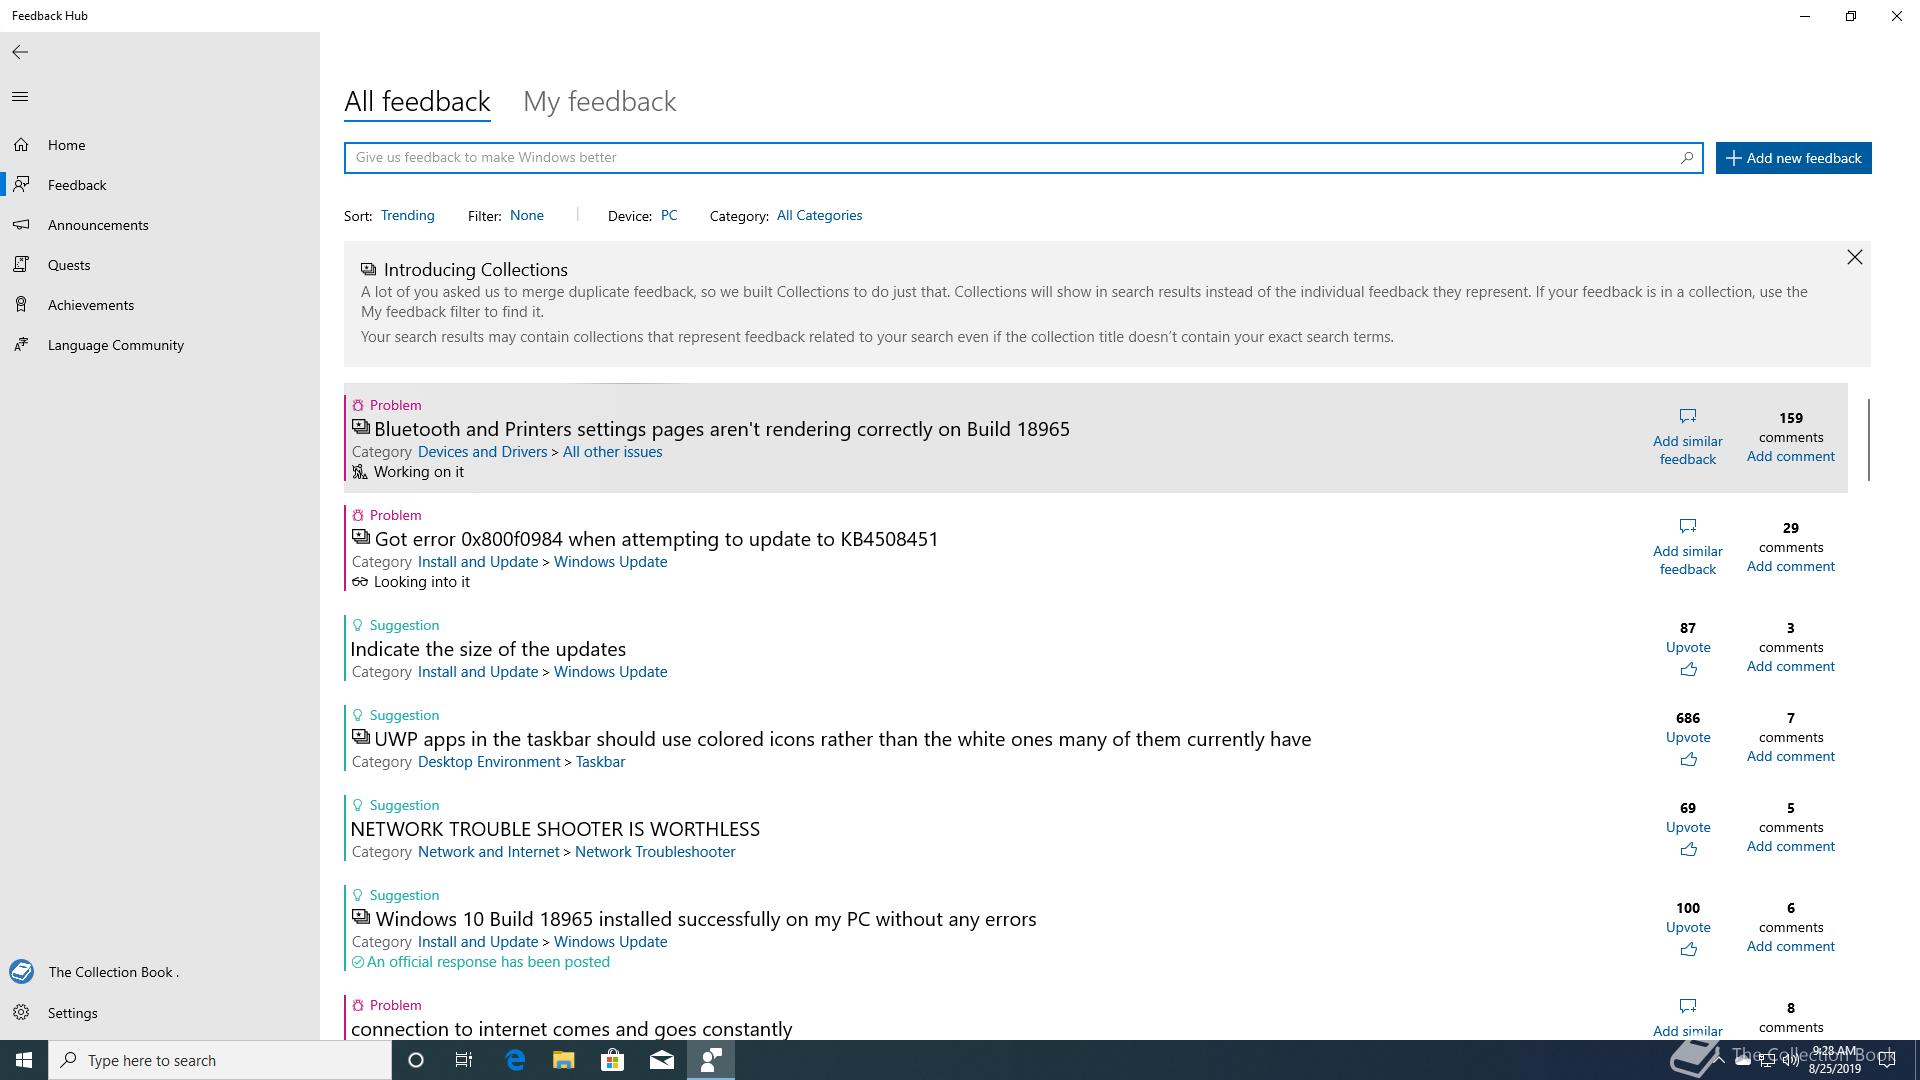Open Indicate the size of updates suggestion

[x=488, y=649]
